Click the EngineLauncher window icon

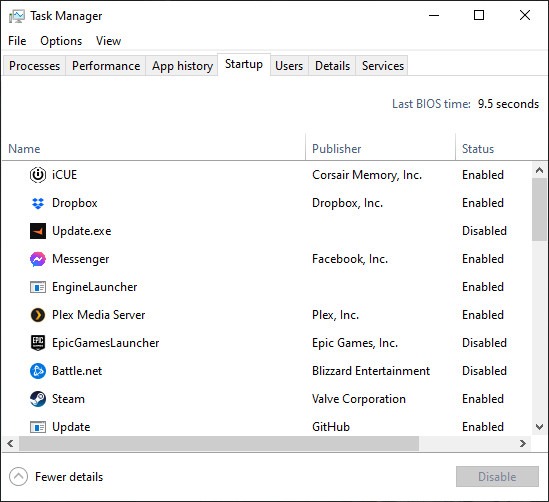(x=37, y=287)
